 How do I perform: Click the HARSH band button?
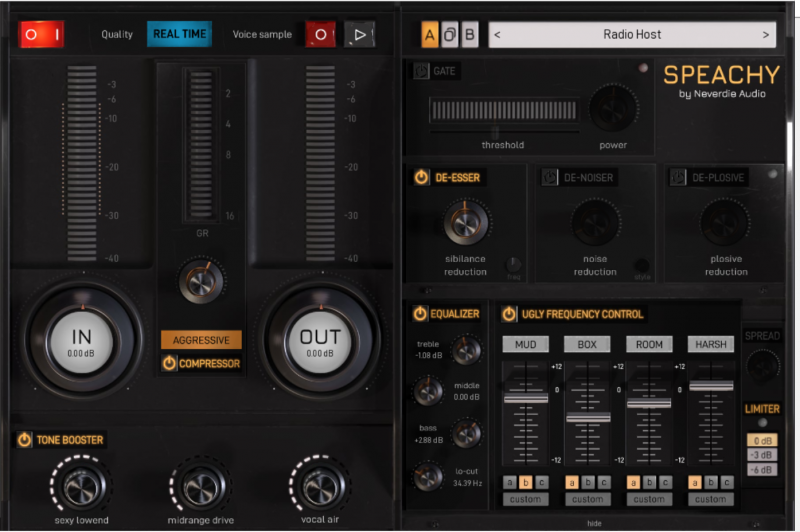click(711, 344)
